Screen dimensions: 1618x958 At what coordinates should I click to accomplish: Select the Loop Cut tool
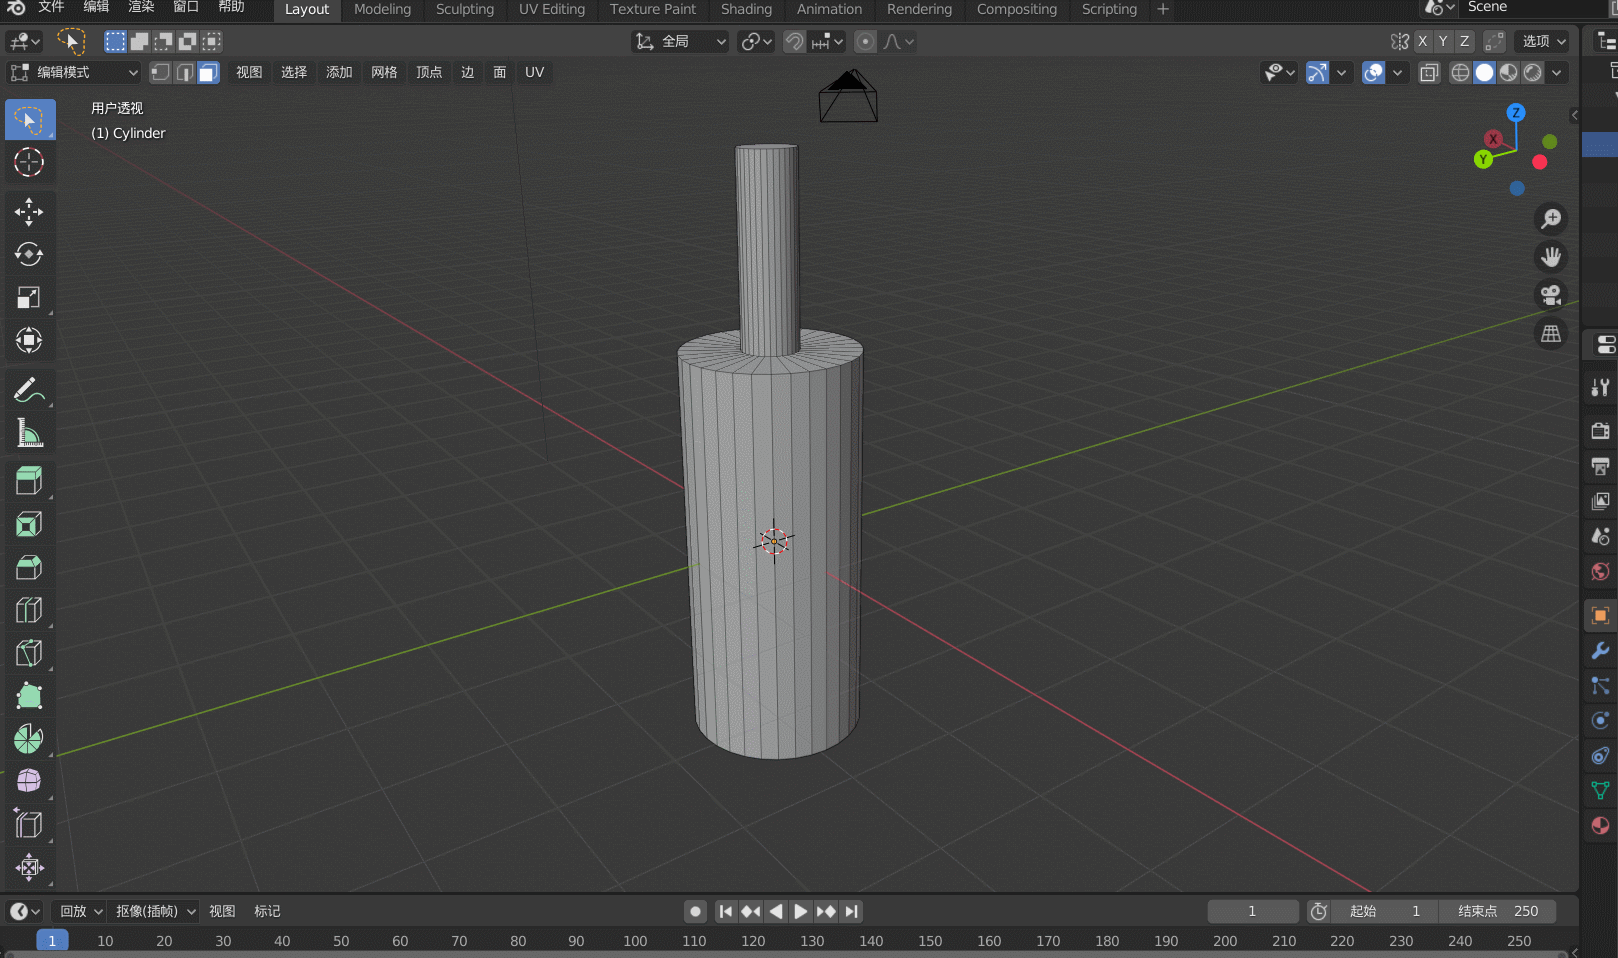coord(29,610)
